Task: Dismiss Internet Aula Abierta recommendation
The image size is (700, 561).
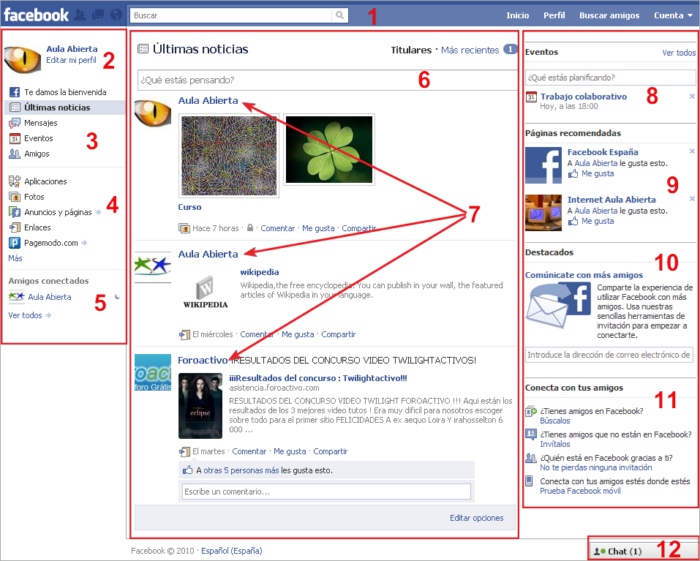Action: 692,199
